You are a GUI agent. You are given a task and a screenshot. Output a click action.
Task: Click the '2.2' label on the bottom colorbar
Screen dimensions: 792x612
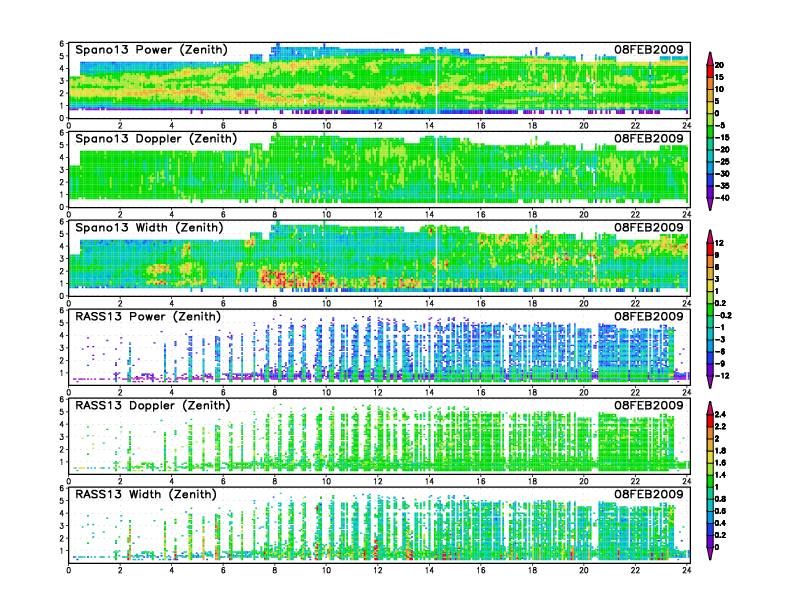[720, 427]
